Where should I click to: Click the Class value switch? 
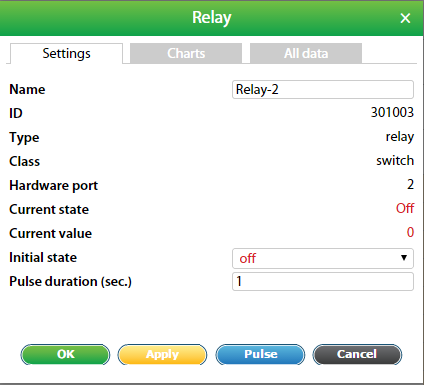[395, 161]
